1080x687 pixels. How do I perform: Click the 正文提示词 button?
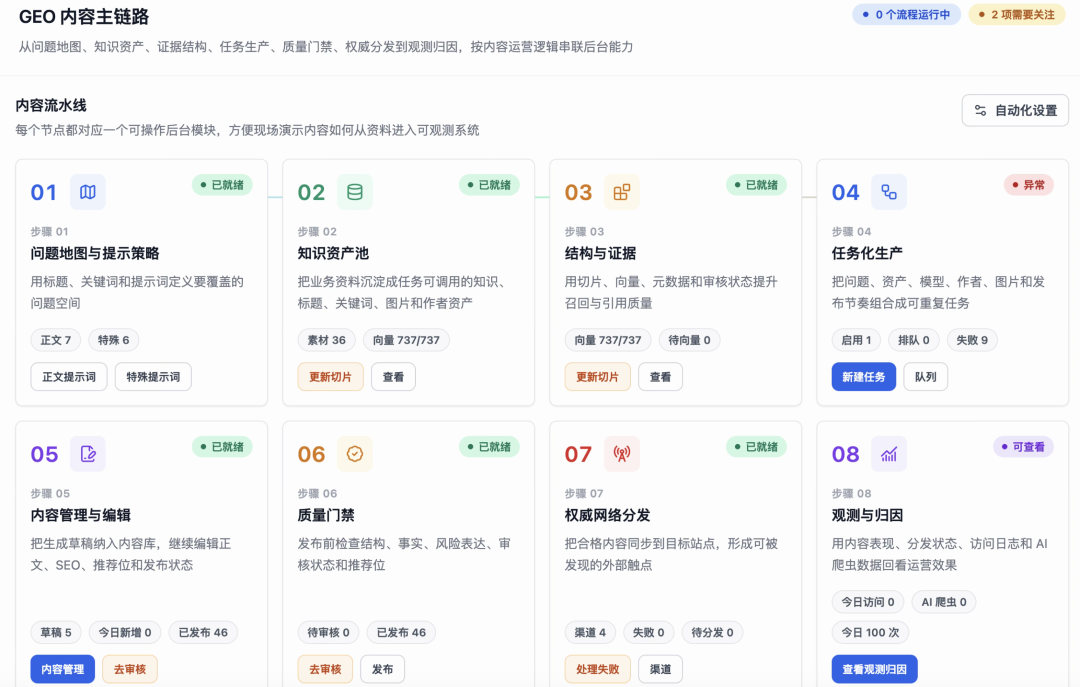pos(69,377)
